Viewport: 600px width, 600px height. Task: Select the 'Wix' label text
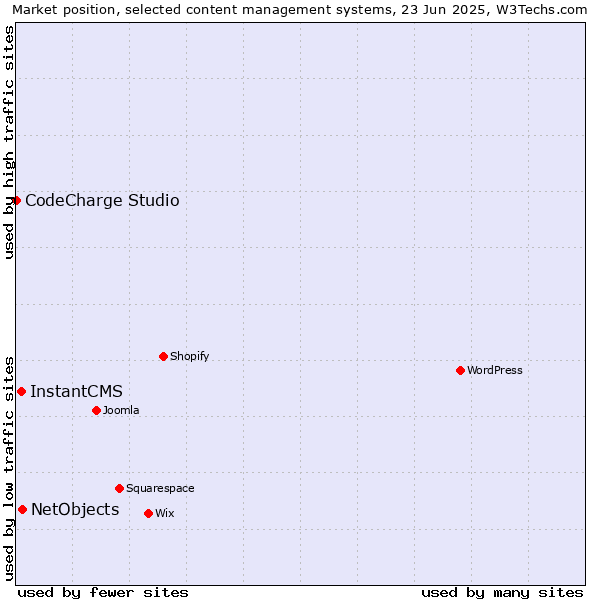coord(165,513)
